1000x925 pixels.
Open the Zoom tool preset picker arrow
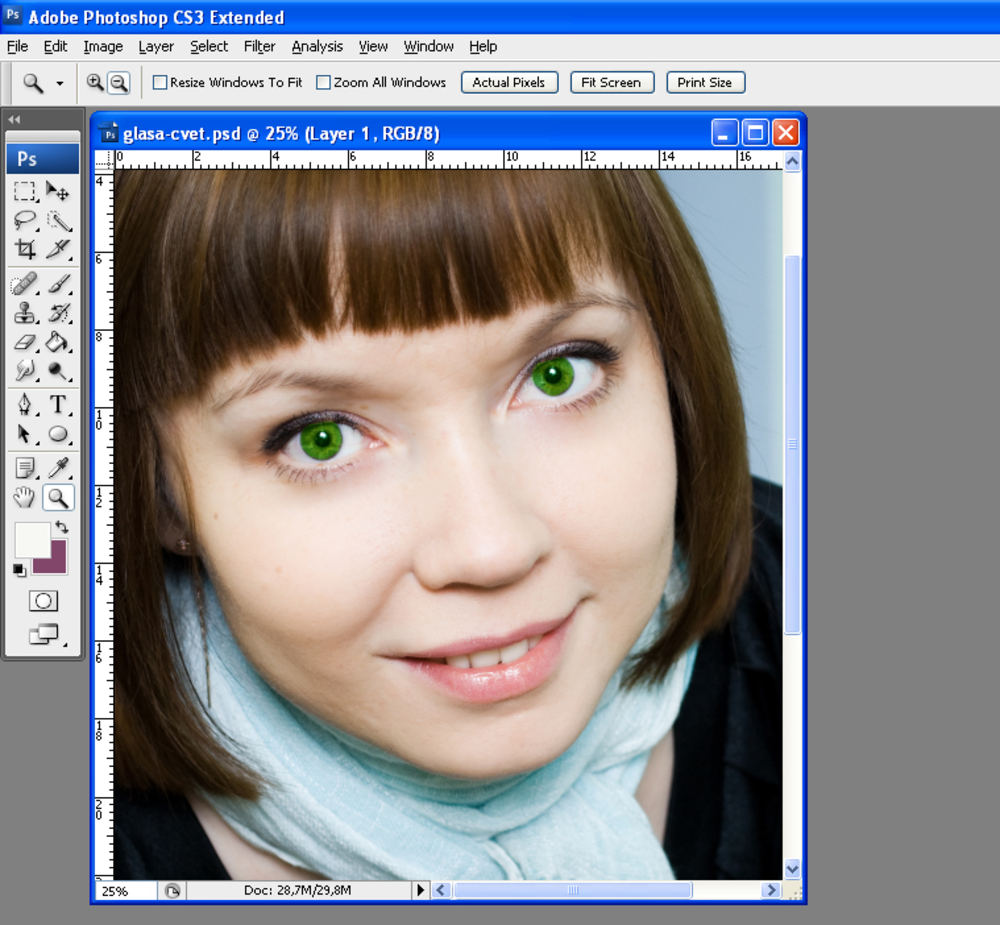(59, 83)
